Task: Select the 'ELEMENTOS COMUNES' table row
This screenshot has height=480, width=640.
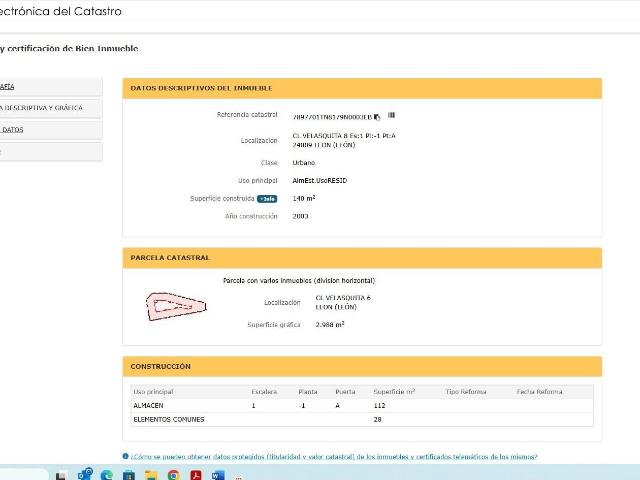Action: 362,420
